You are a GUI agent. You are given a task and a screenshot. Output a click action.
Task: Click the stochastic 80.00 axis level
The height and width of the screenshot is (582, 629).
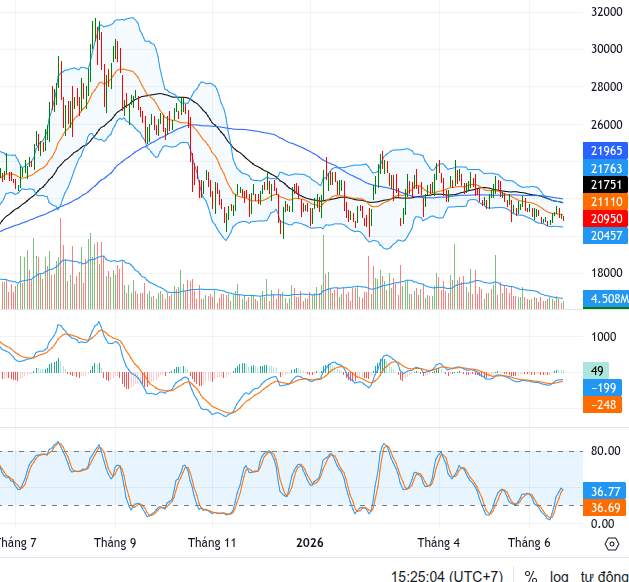pos(605,451)
